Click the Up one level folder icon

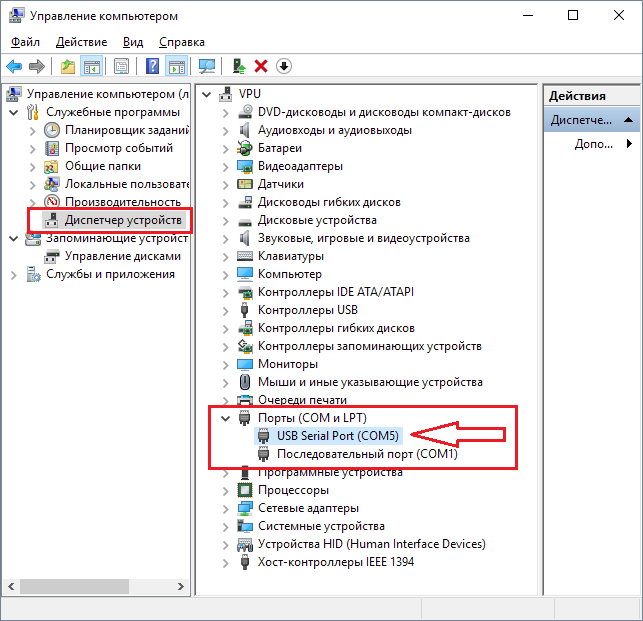click(68, 66)
